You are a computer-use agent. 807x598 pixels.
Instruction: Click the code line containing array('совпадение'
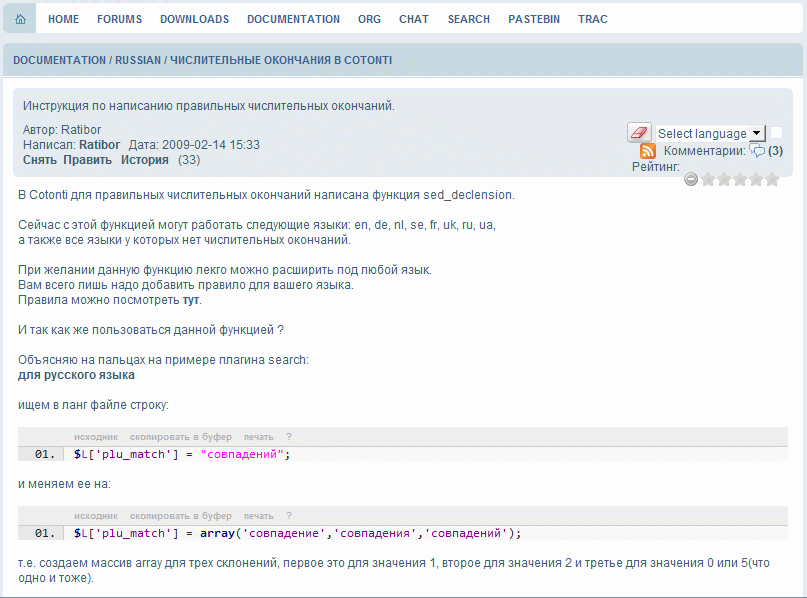pyautogui.click(x=297, y=533)
